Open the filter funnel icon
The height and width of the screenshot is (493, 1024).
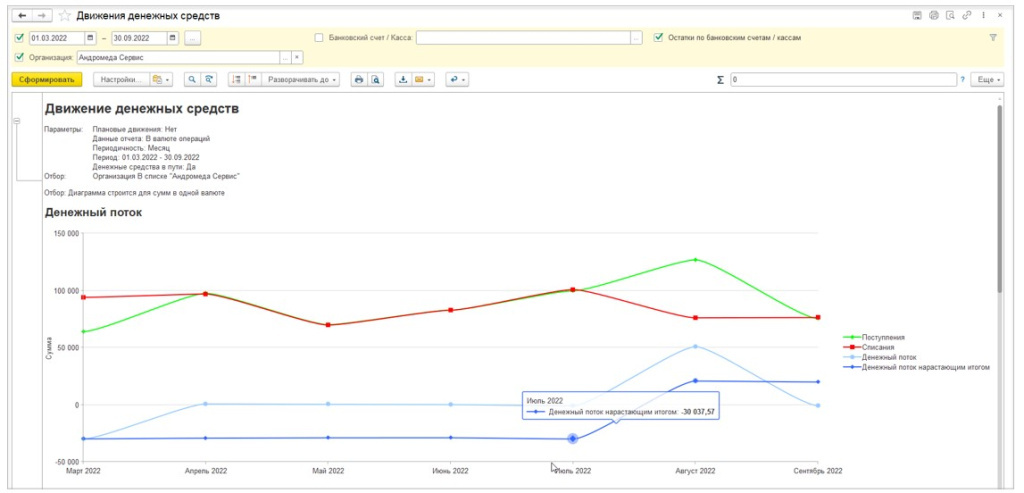(993, 38)
